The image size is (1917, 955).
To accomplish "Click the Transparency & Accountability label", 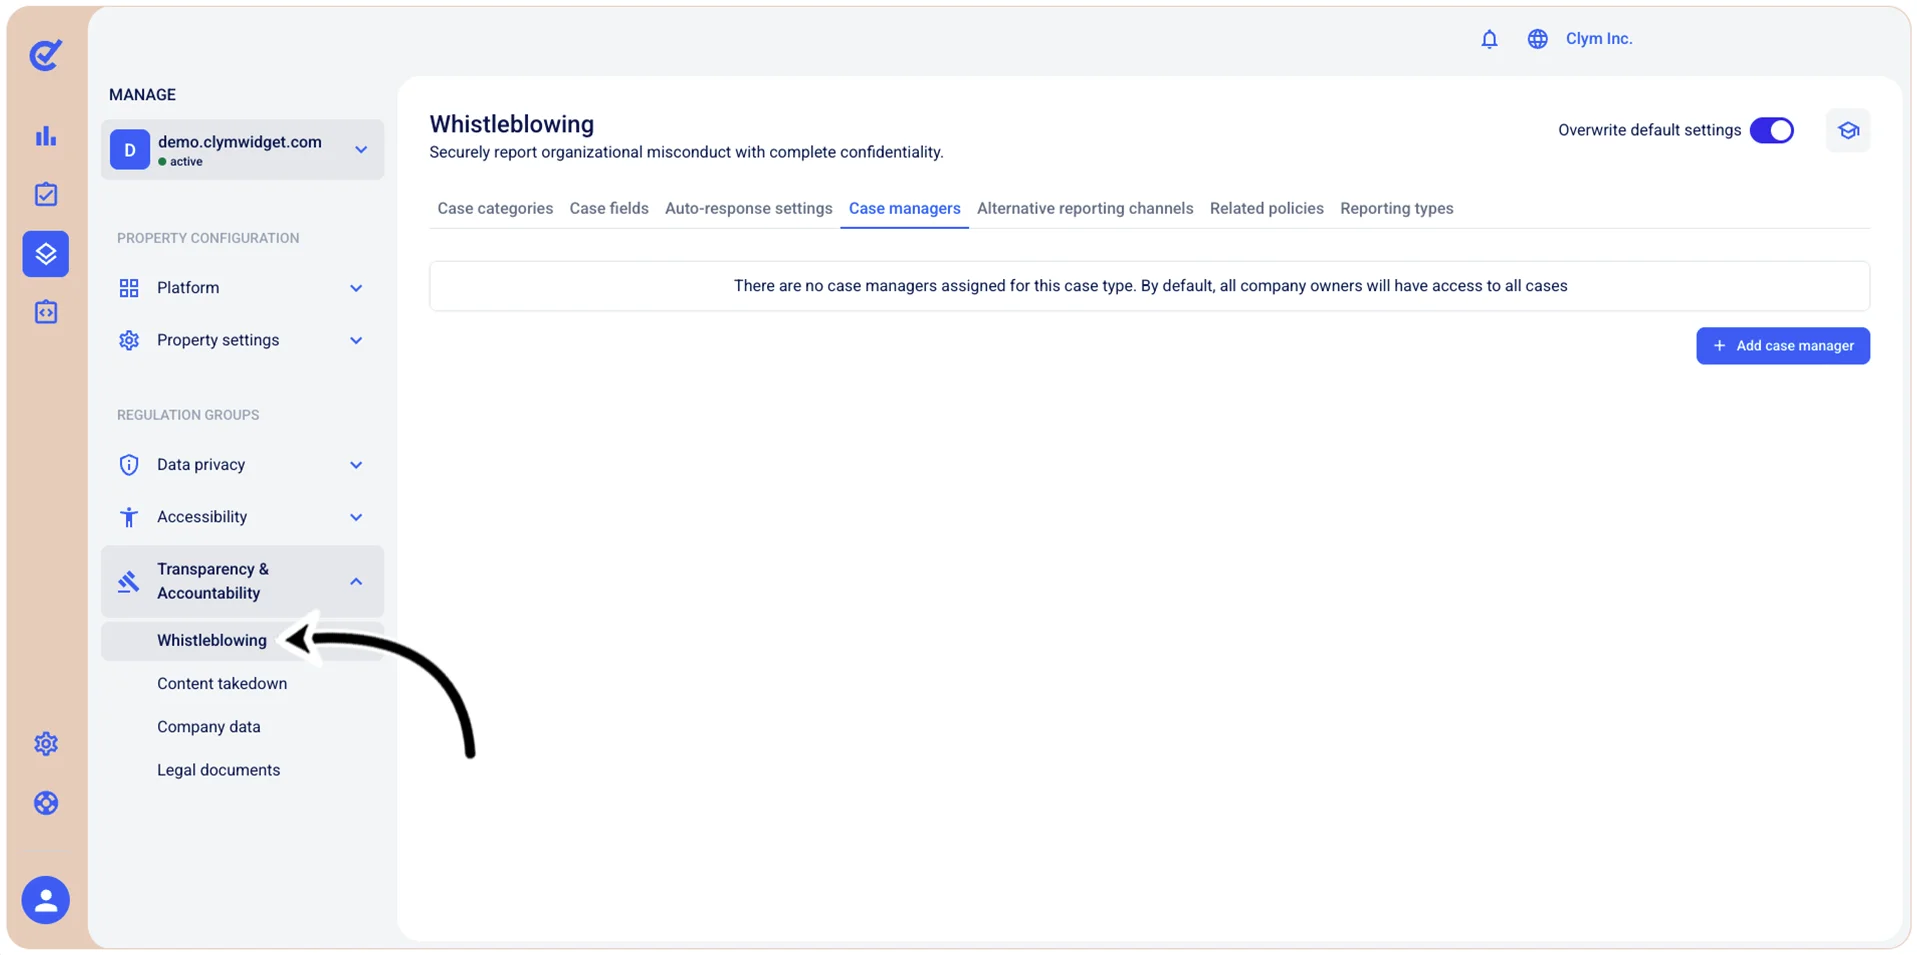I will 213,581.
